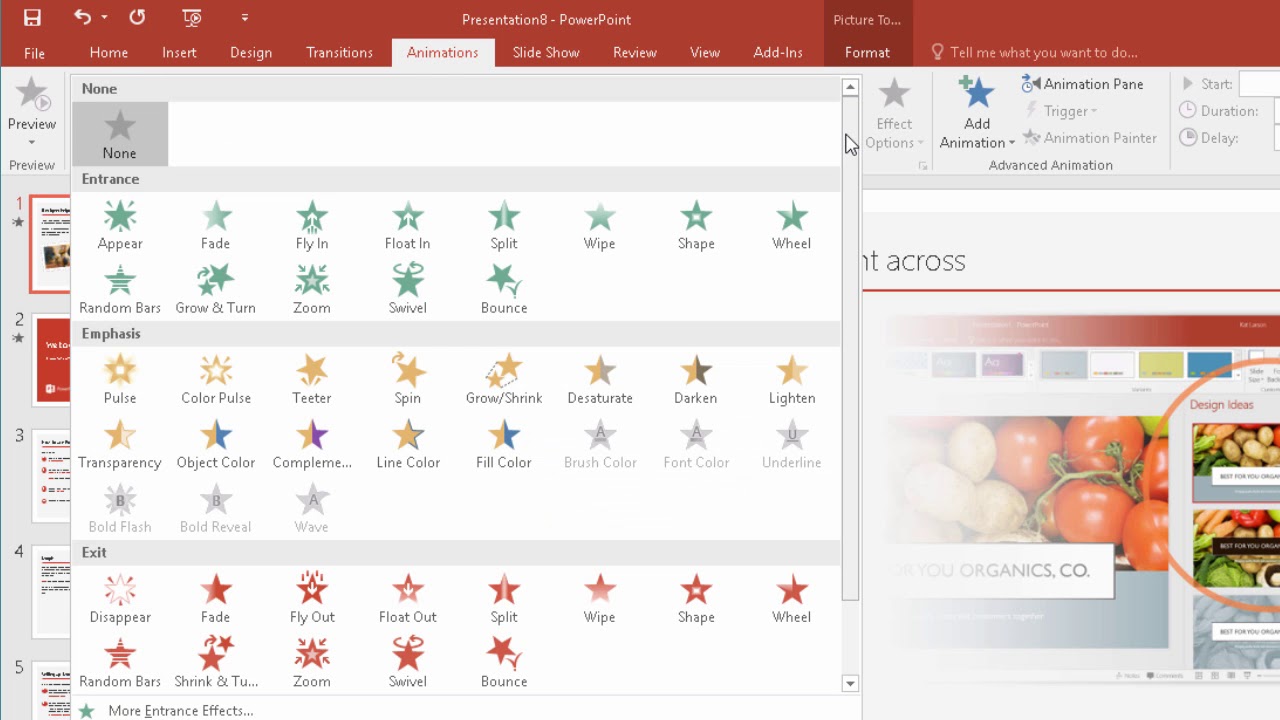Select slide 3 thumbnail in panel
This screenshot has height=720, width=1280.
[52, 474]
